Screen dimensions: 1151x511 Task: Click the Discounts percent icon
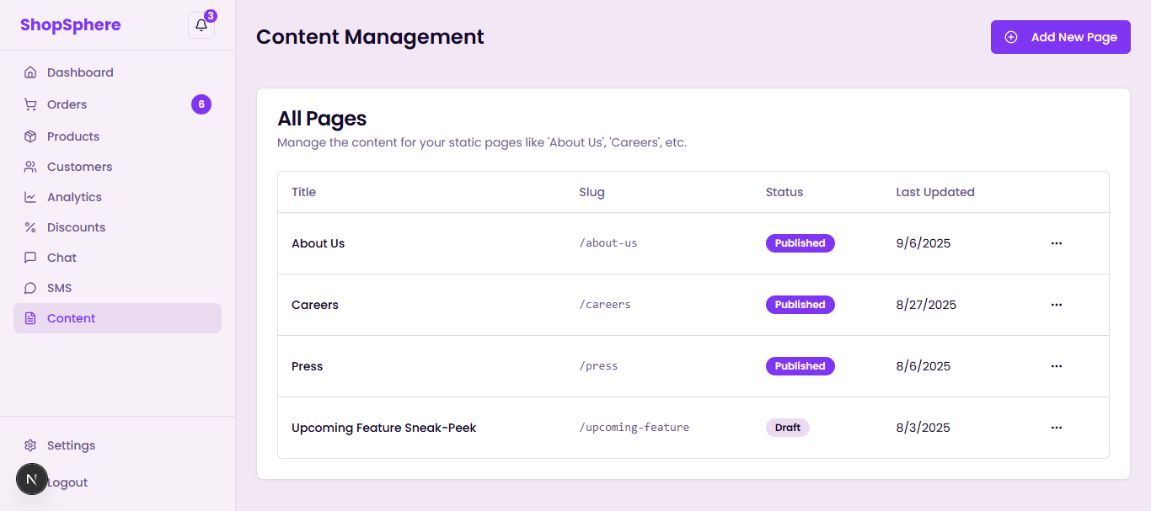[x=30, y=227]
